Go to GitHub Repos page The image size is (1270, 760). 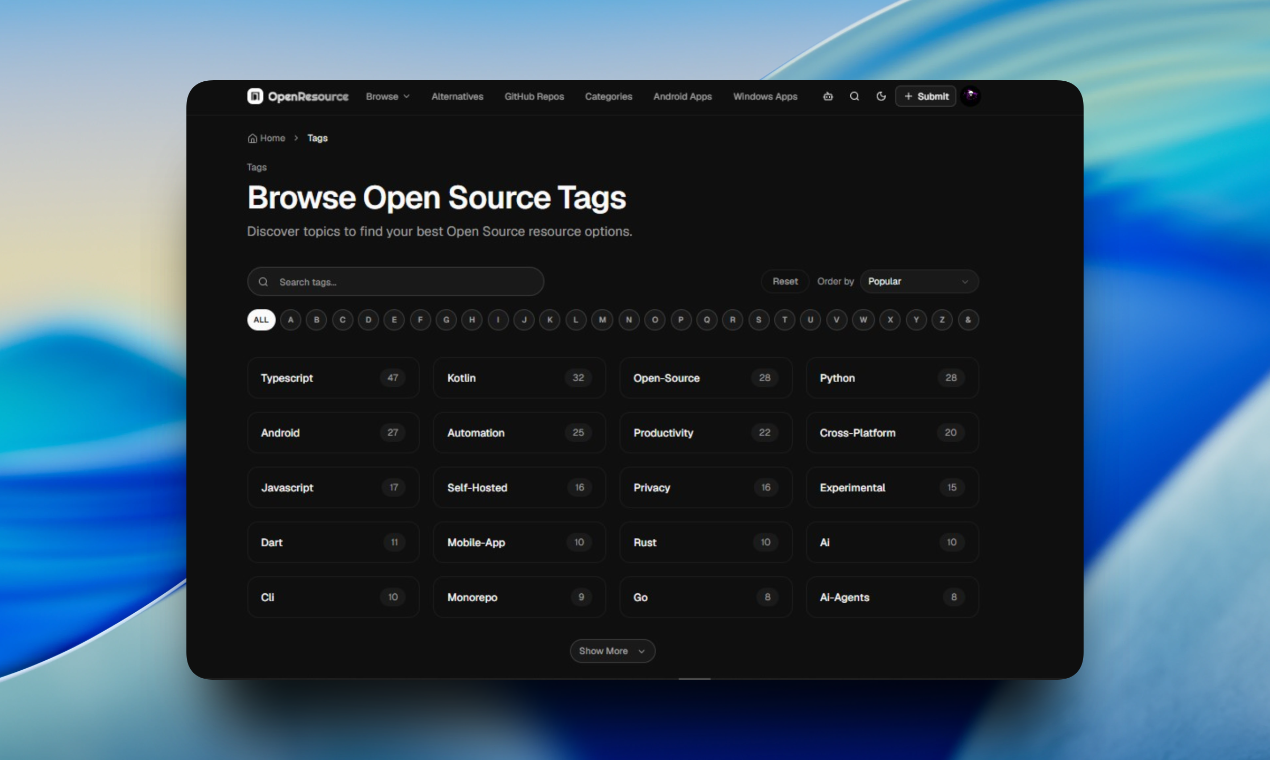tap(534, 96)
